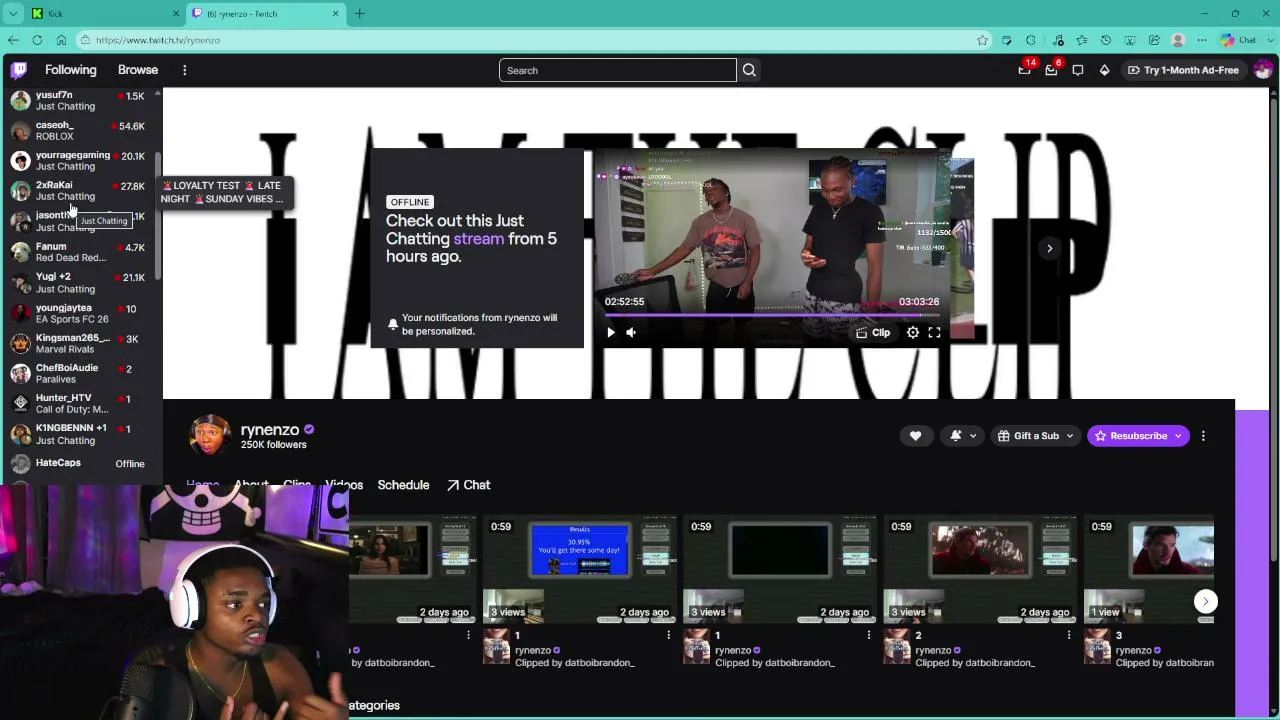Open channel more options three-dot menu

[1203, 436]
